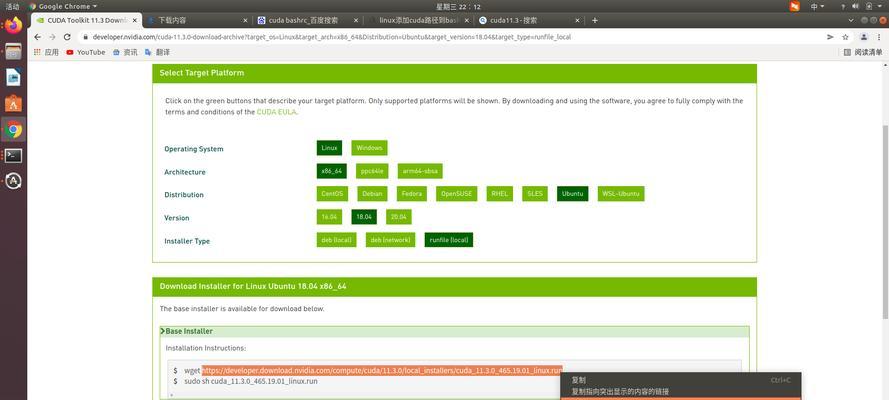Select OpenSUSE distribution
The image size is (889, 400).
pyautogui.click(x=457, y=194)
